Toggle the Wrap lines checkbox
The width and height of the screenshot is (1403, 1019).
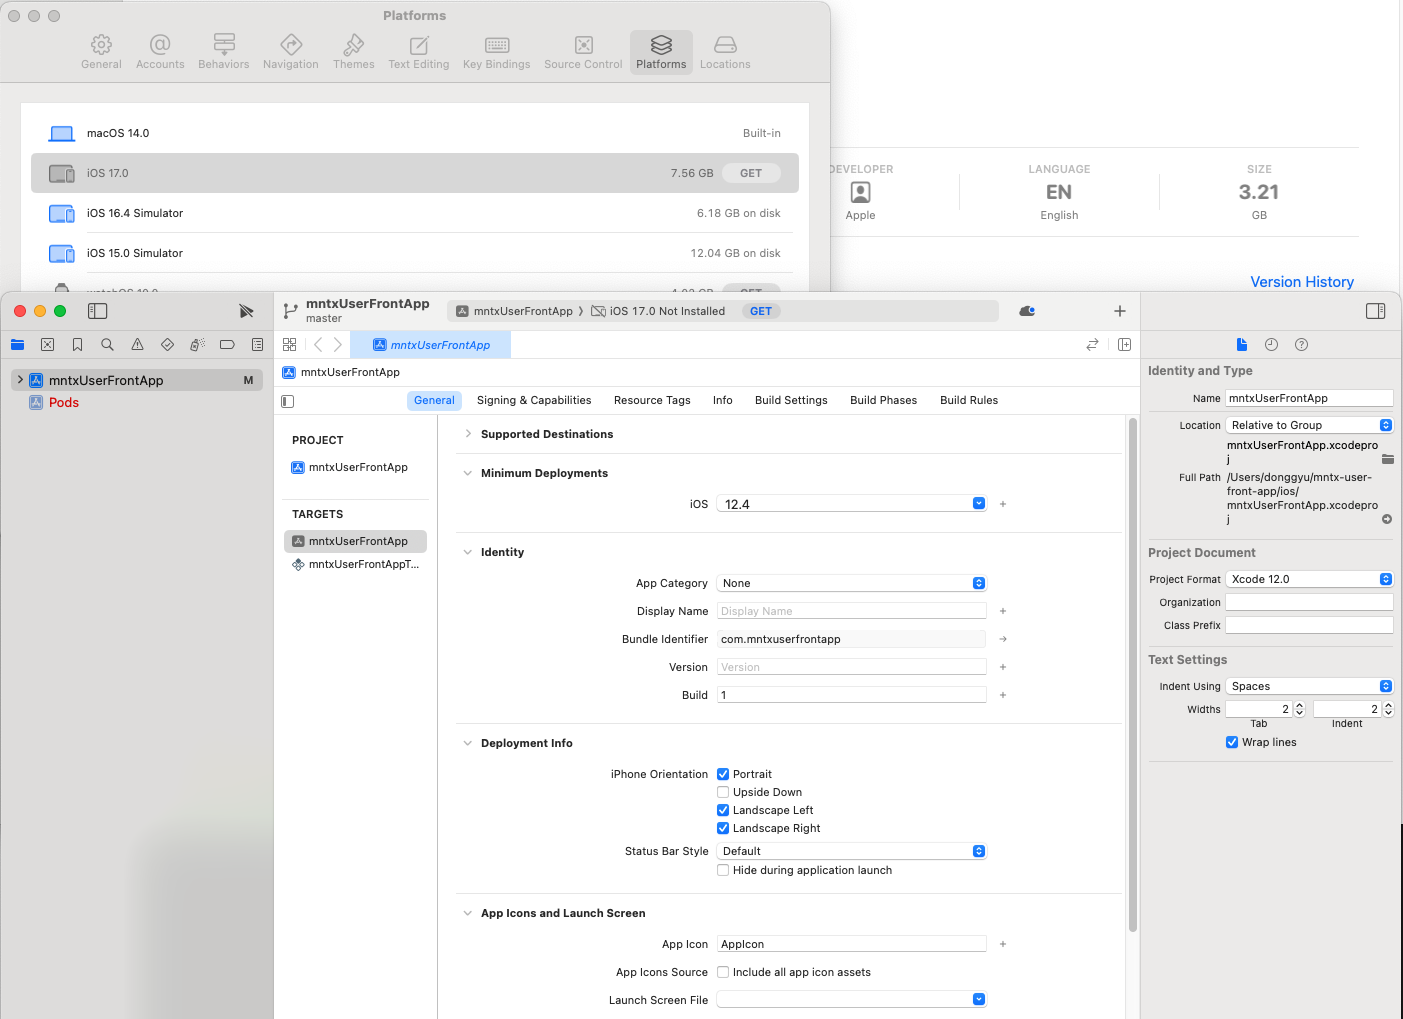click(1232, 742)
